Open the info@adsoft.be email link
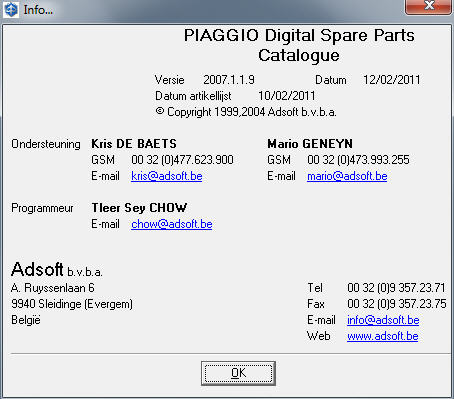The height and width of the screenshot is (399, 454). (x=383, y=320)
